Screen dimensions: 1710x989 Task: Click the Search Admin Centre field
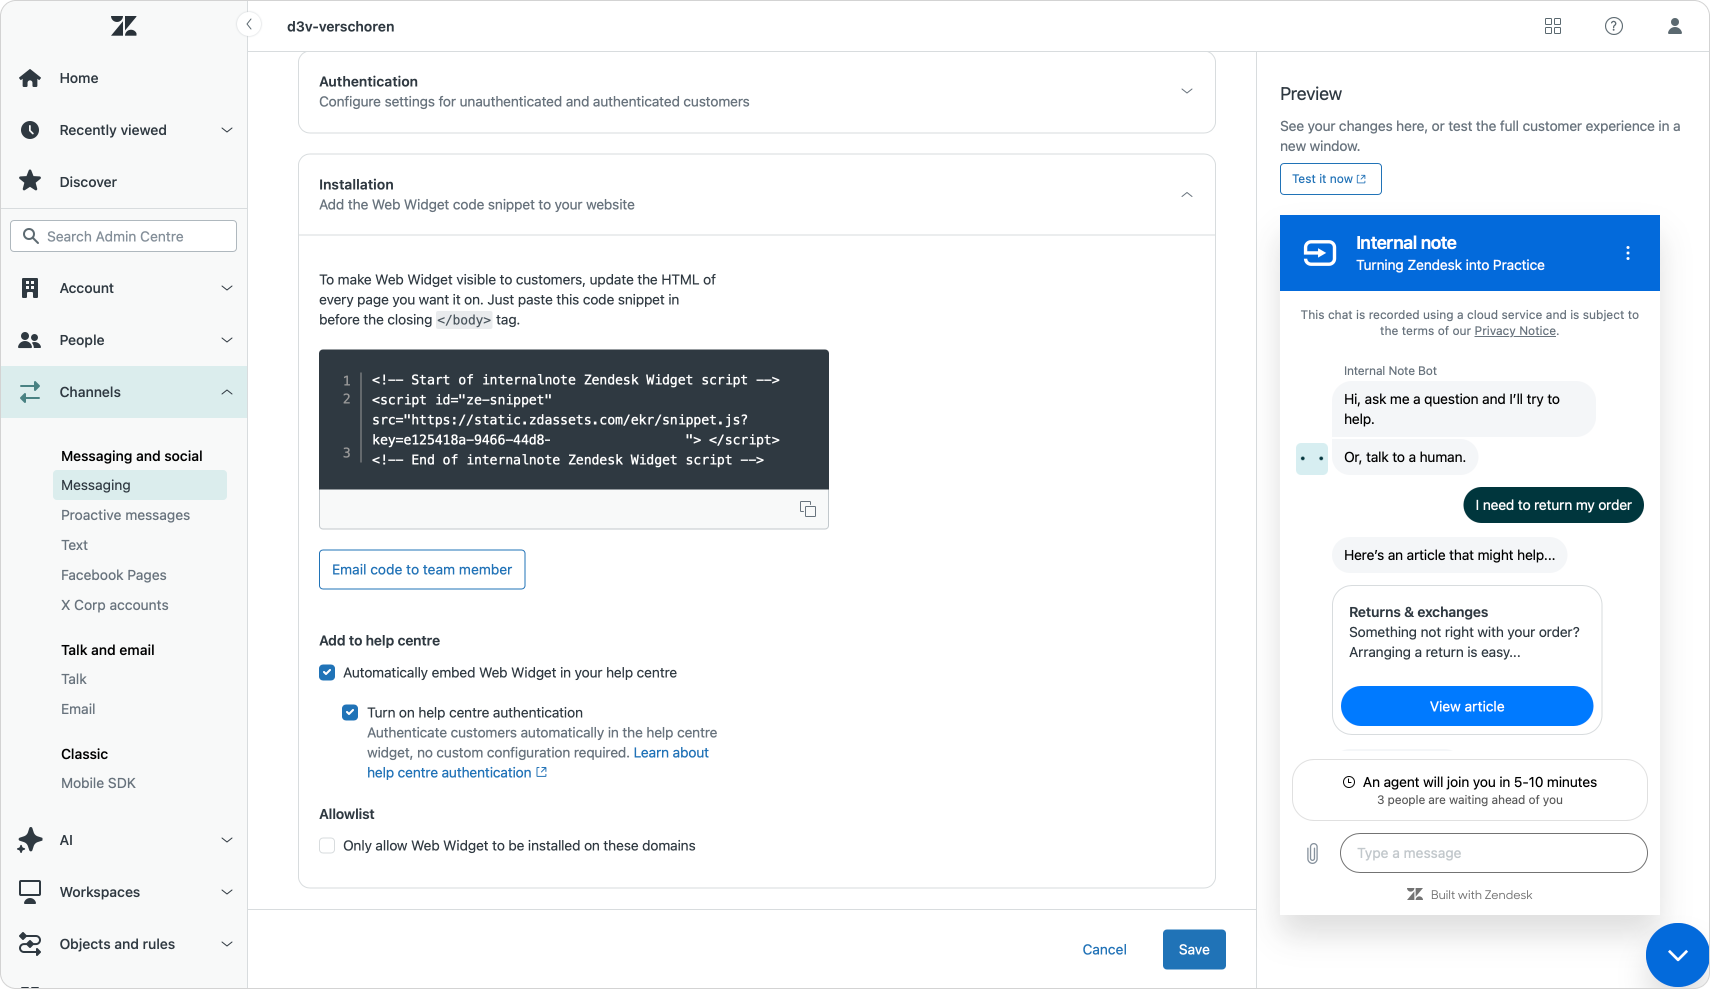click(x=124, y=236)
